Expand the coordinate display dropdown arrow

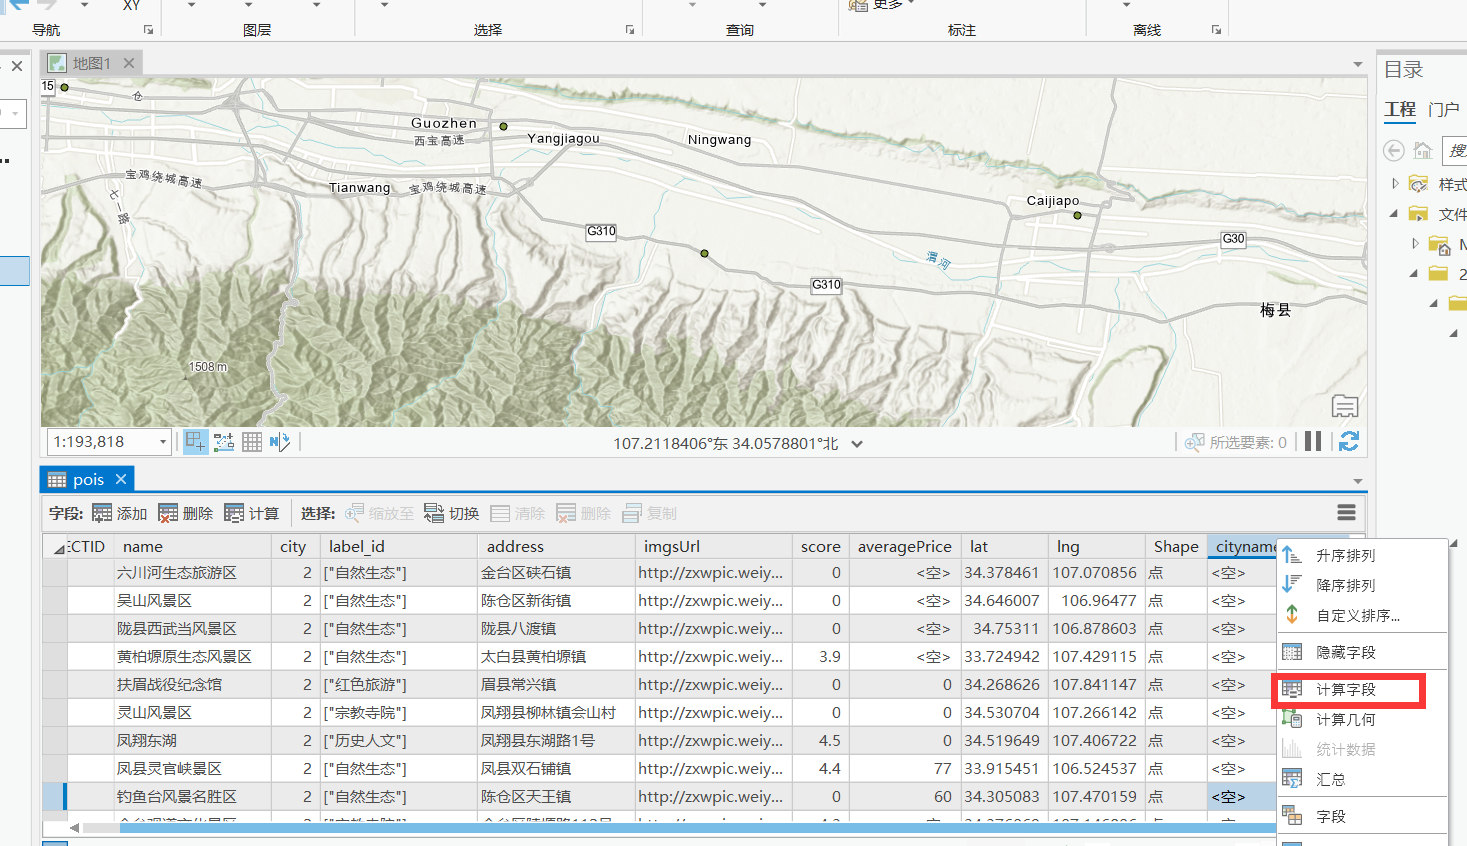tap(856, 442)
